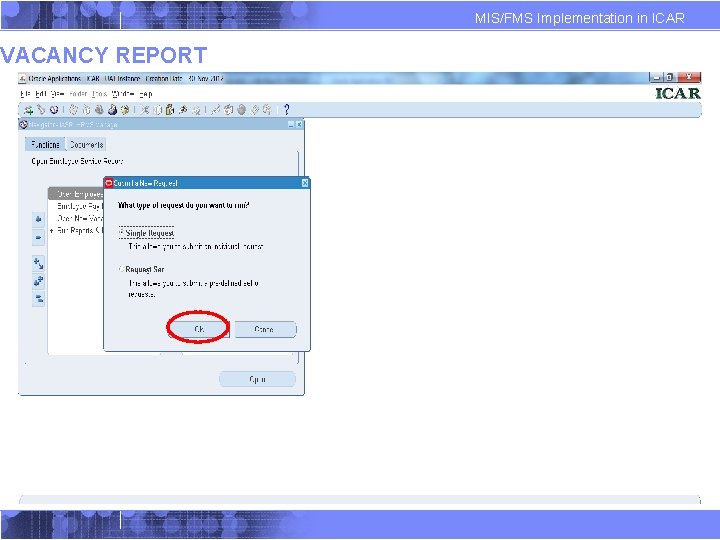Viewport: 720px width, 540px height.
Task: Select the highlighted Open Employee tree item
Action: tap(76, 194)
